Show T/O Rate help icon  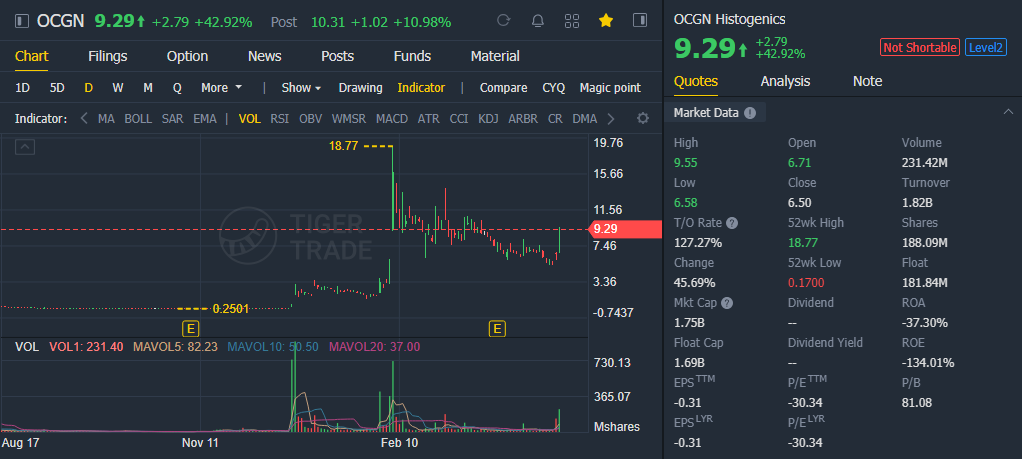coord(732,223)
